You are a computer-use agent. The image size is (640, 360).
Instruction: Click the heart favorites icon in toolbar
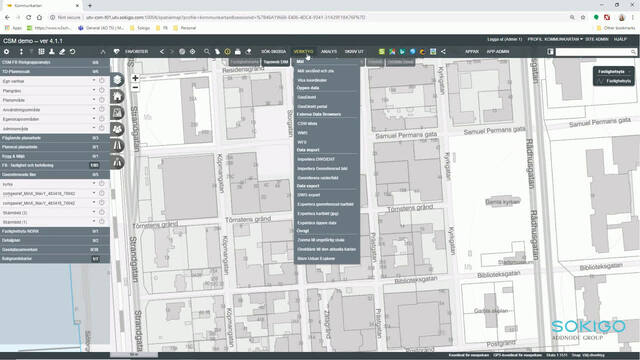click(116, 52)
